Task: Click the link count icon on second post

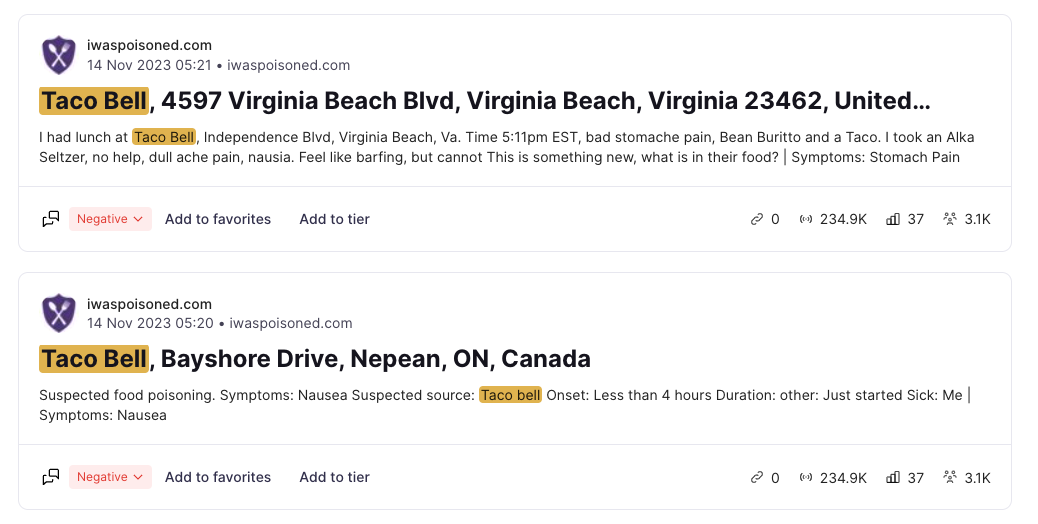Action: pos(757,477)
